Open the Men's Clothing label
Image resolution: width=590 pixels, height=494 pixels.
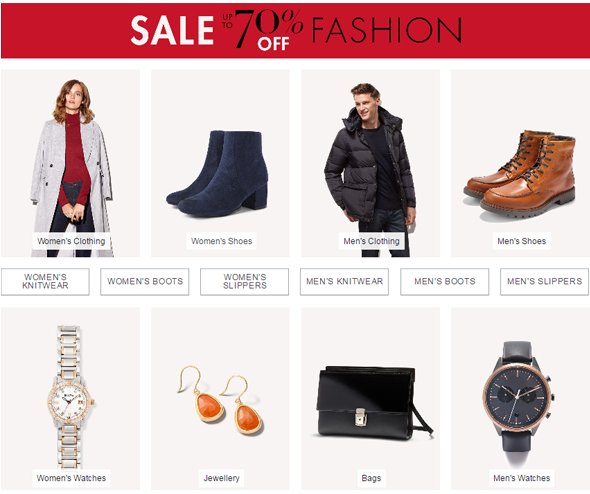tap(371, 241)
